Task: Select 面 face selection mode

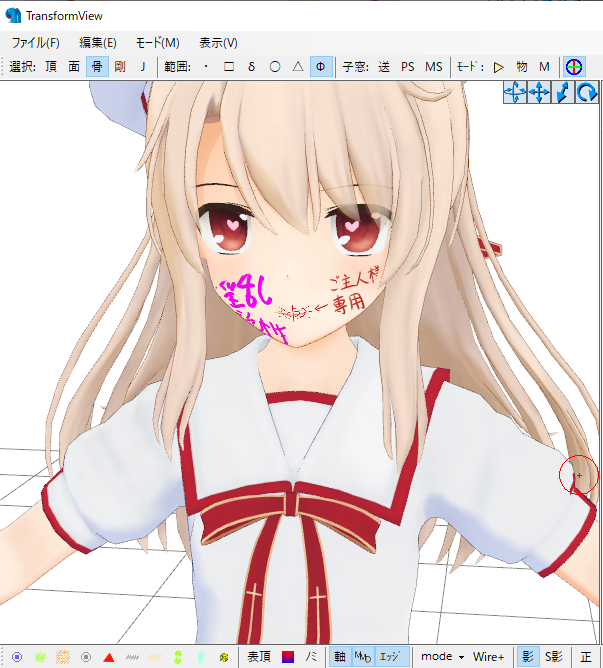Action: tap(74, 67)
